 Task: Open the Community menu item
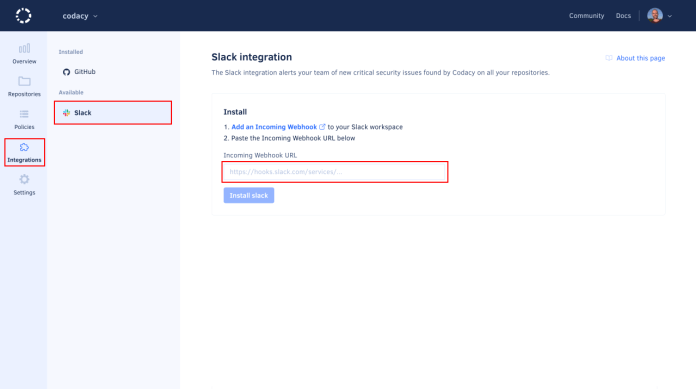[x=586, y=16]
